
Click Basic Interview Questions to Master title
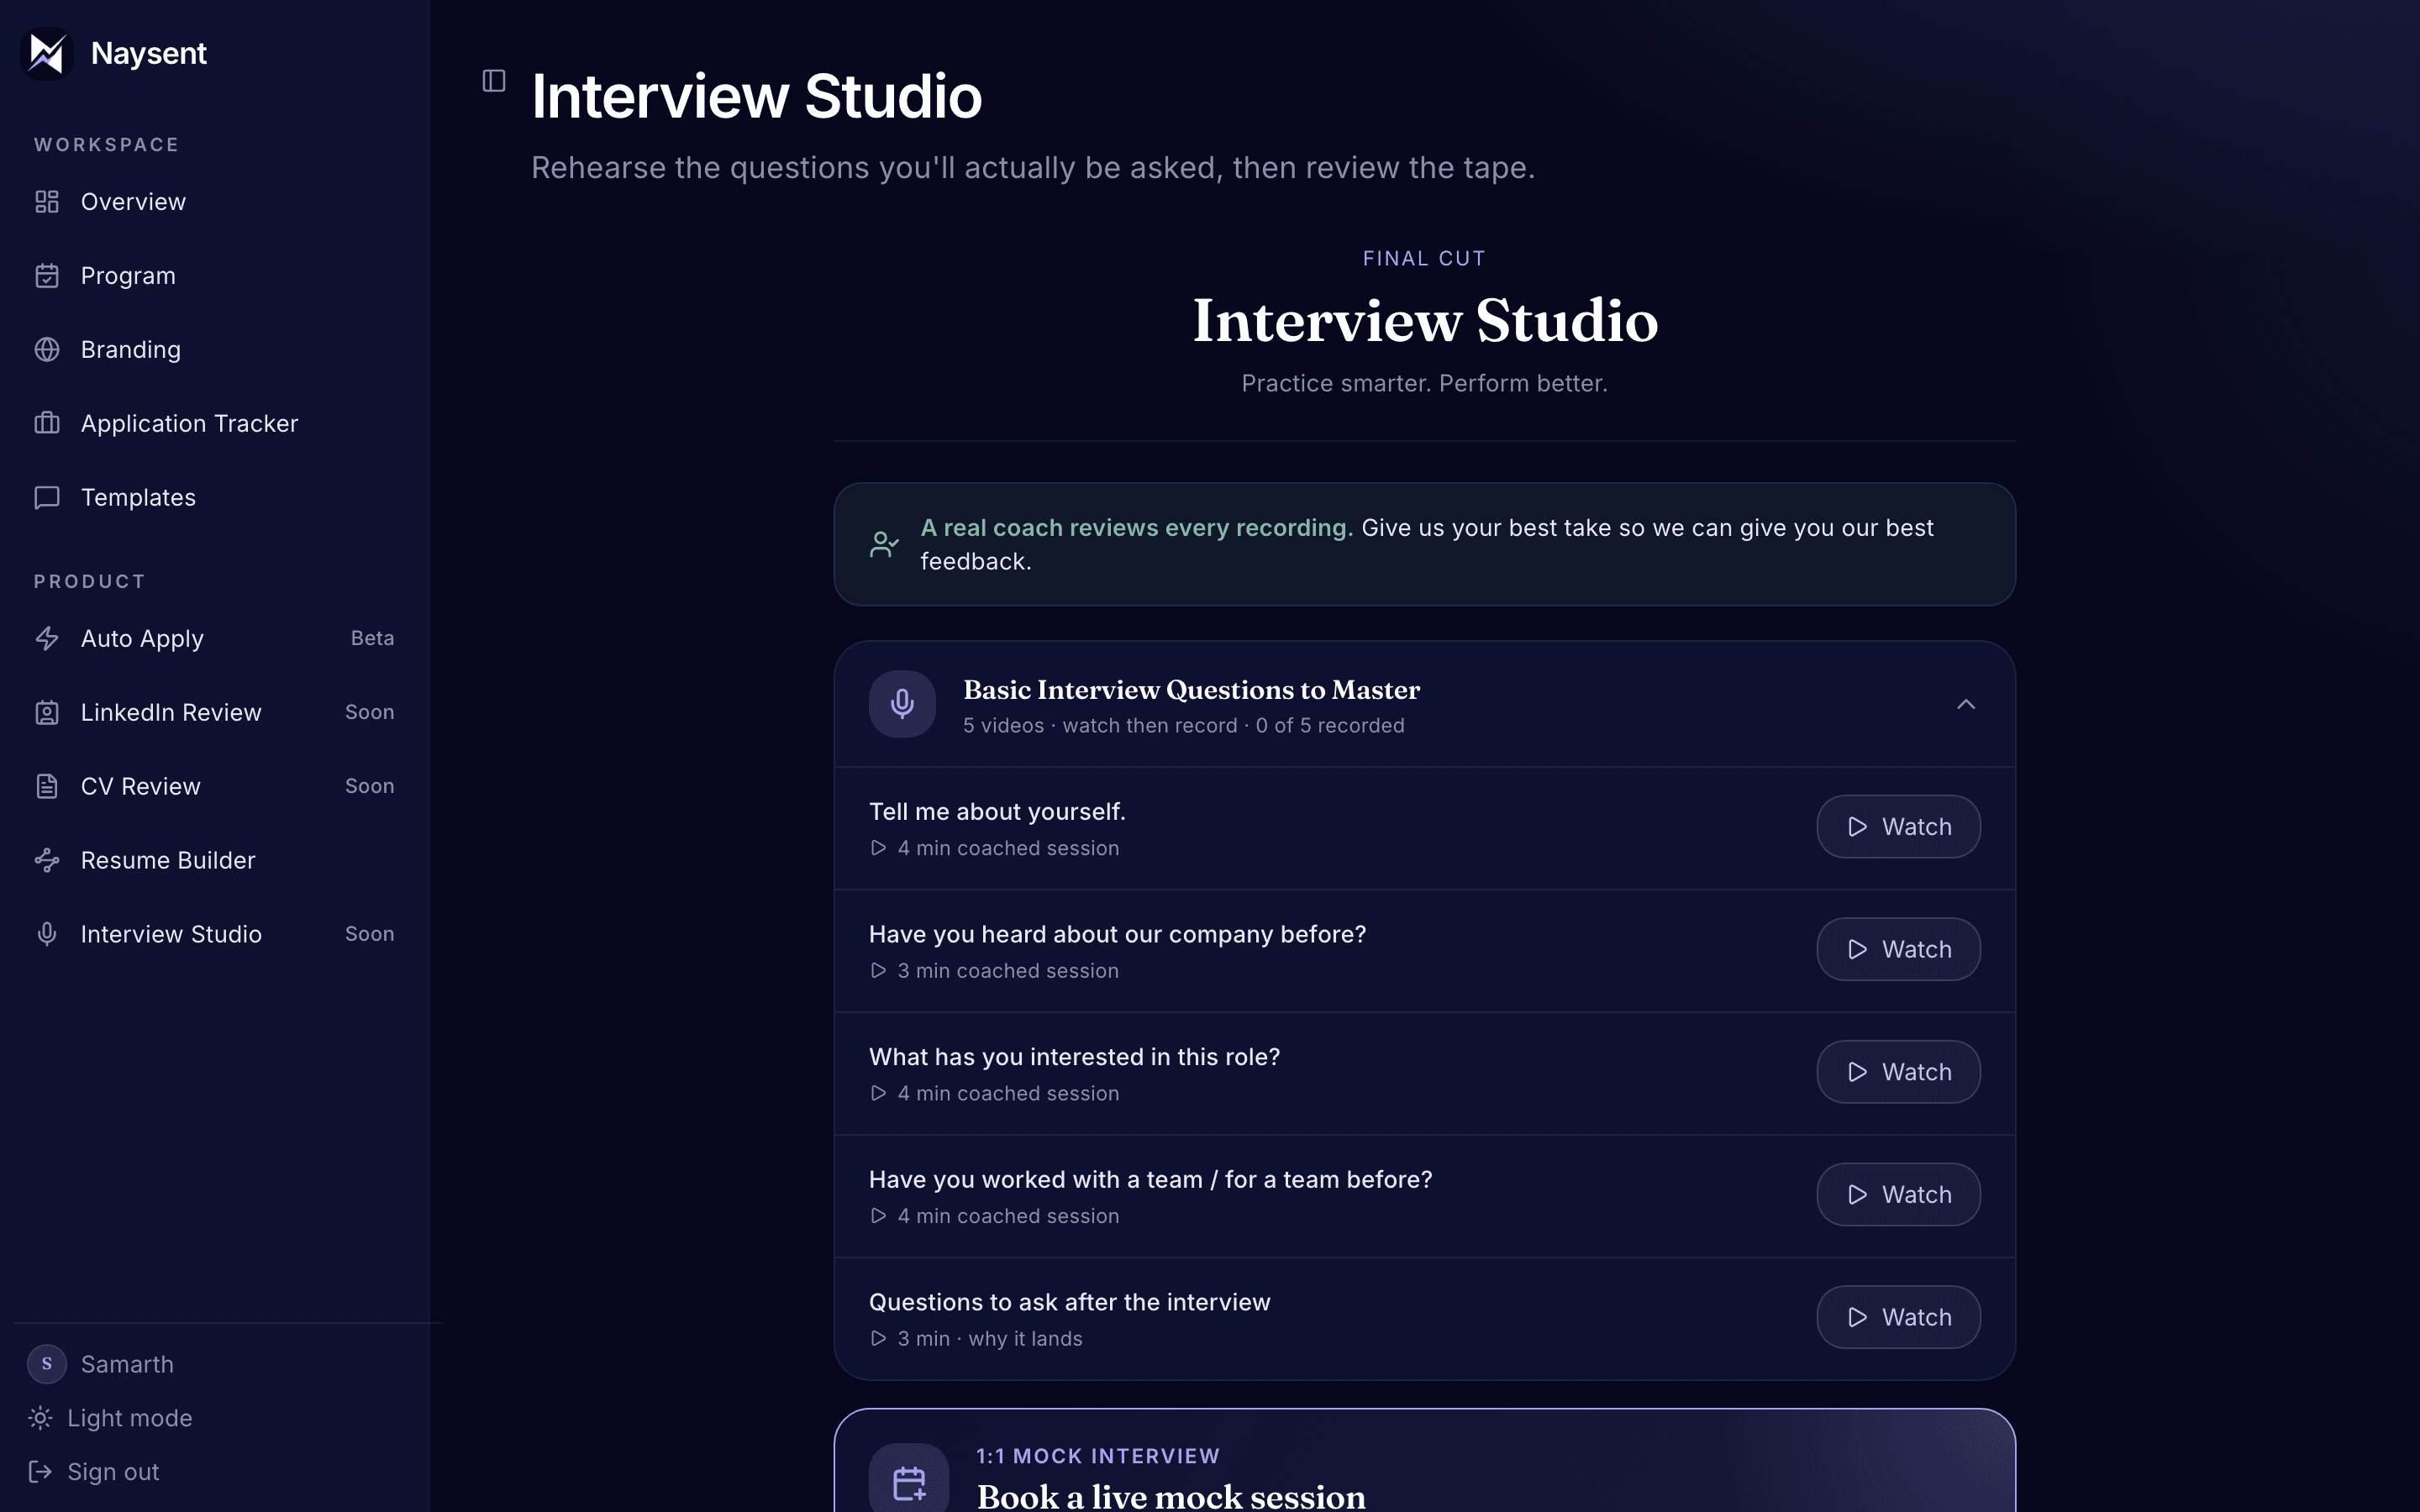[x=1191, y=690]
